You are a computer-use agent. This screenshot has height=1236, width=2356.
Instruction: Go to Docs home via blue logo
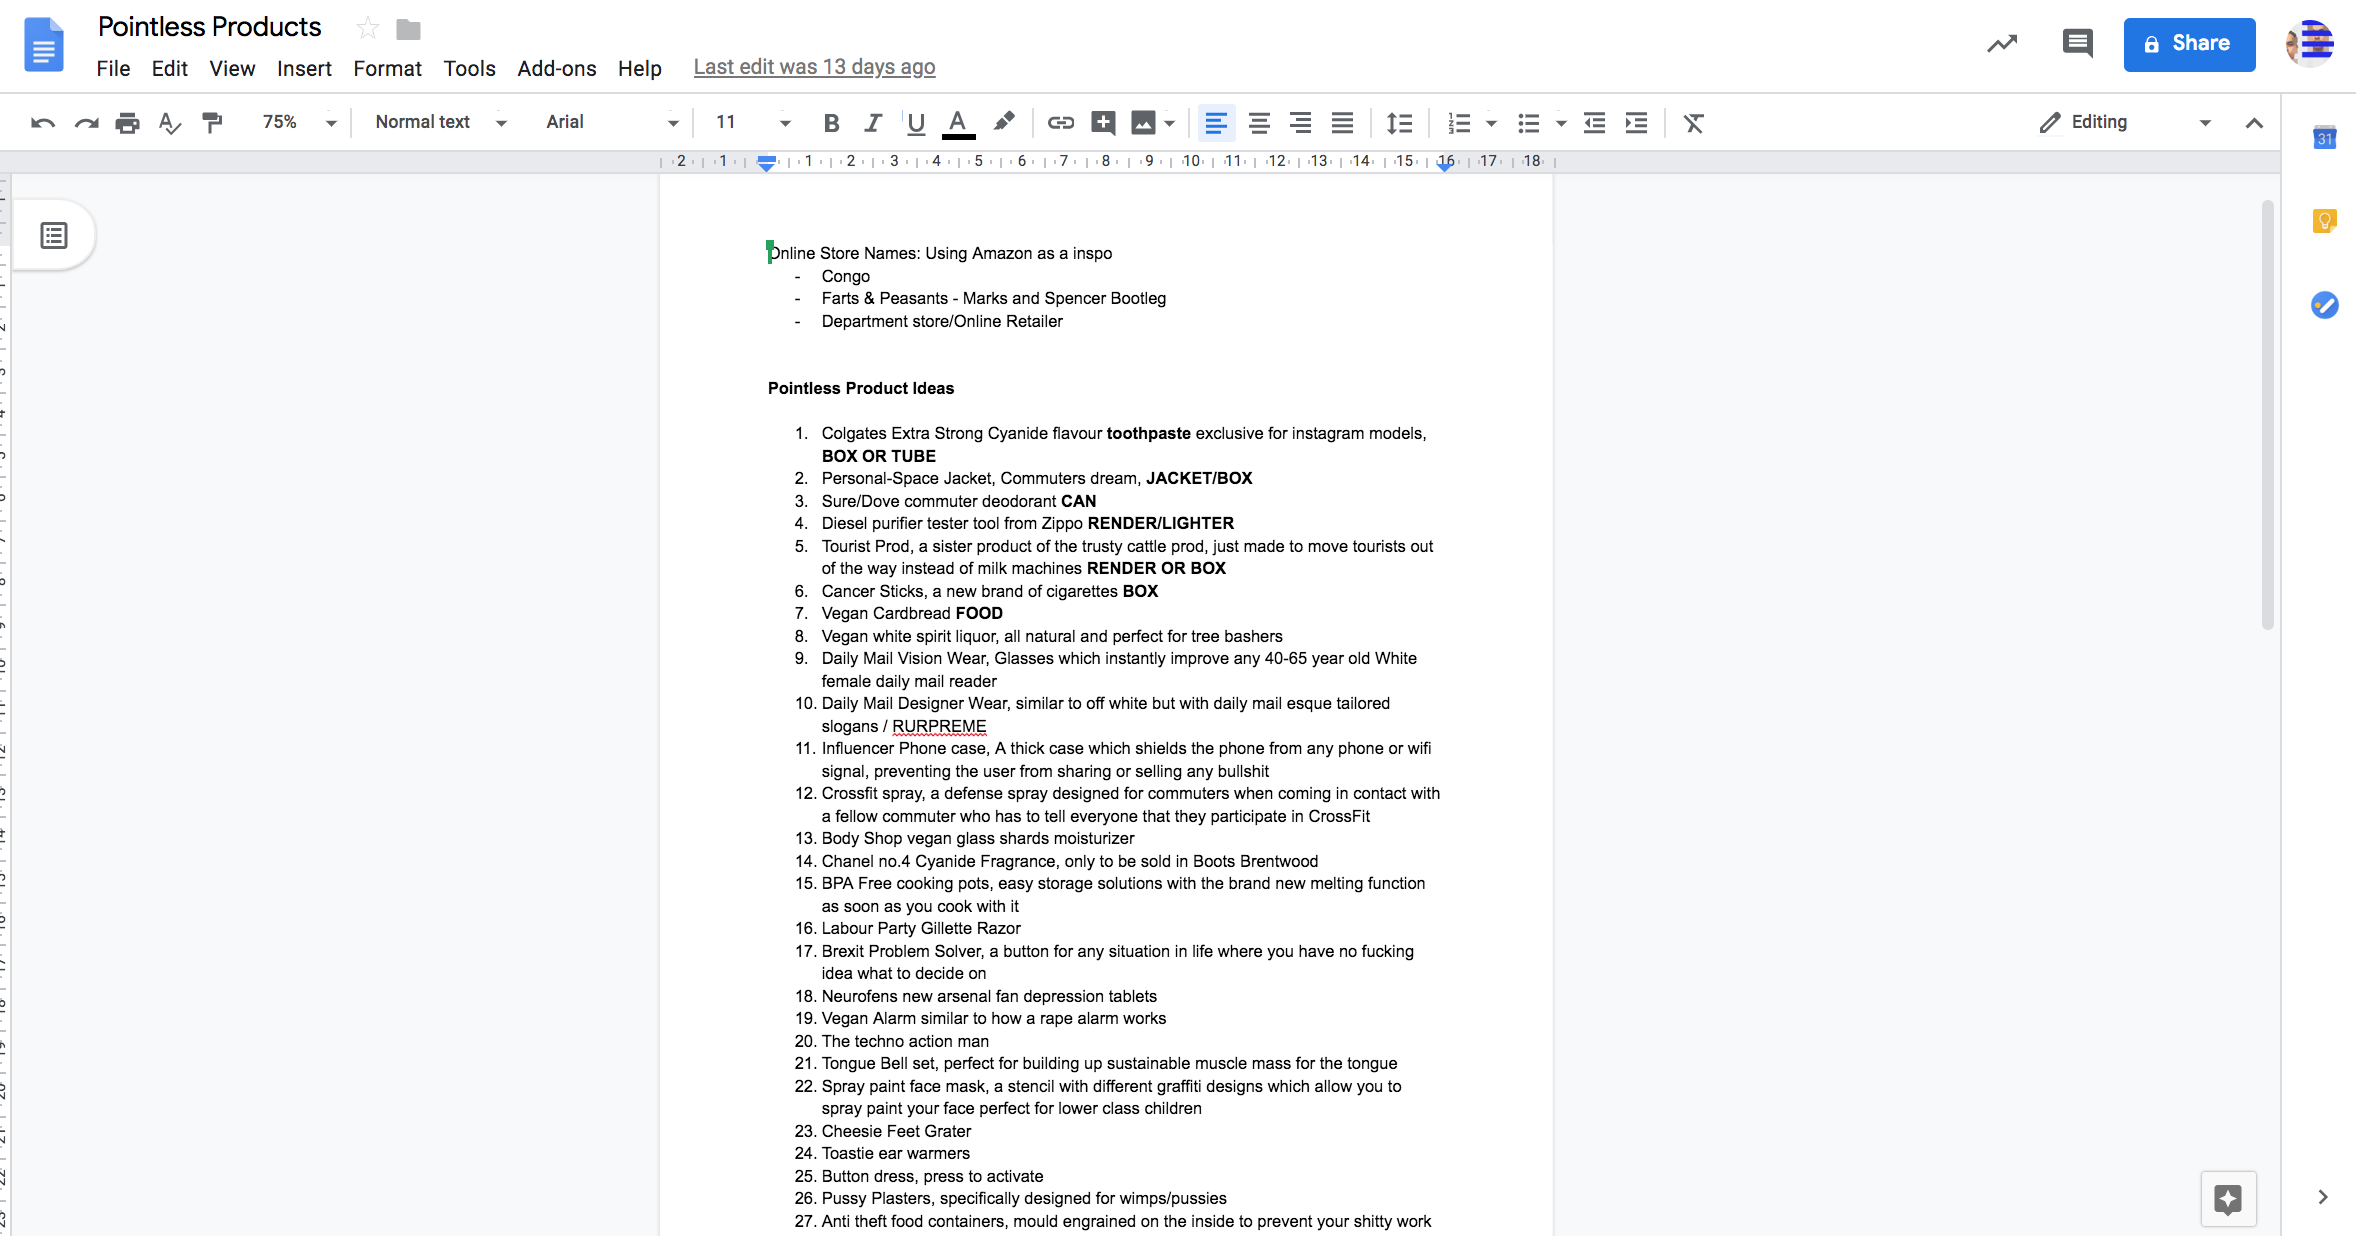click(43, 45)
